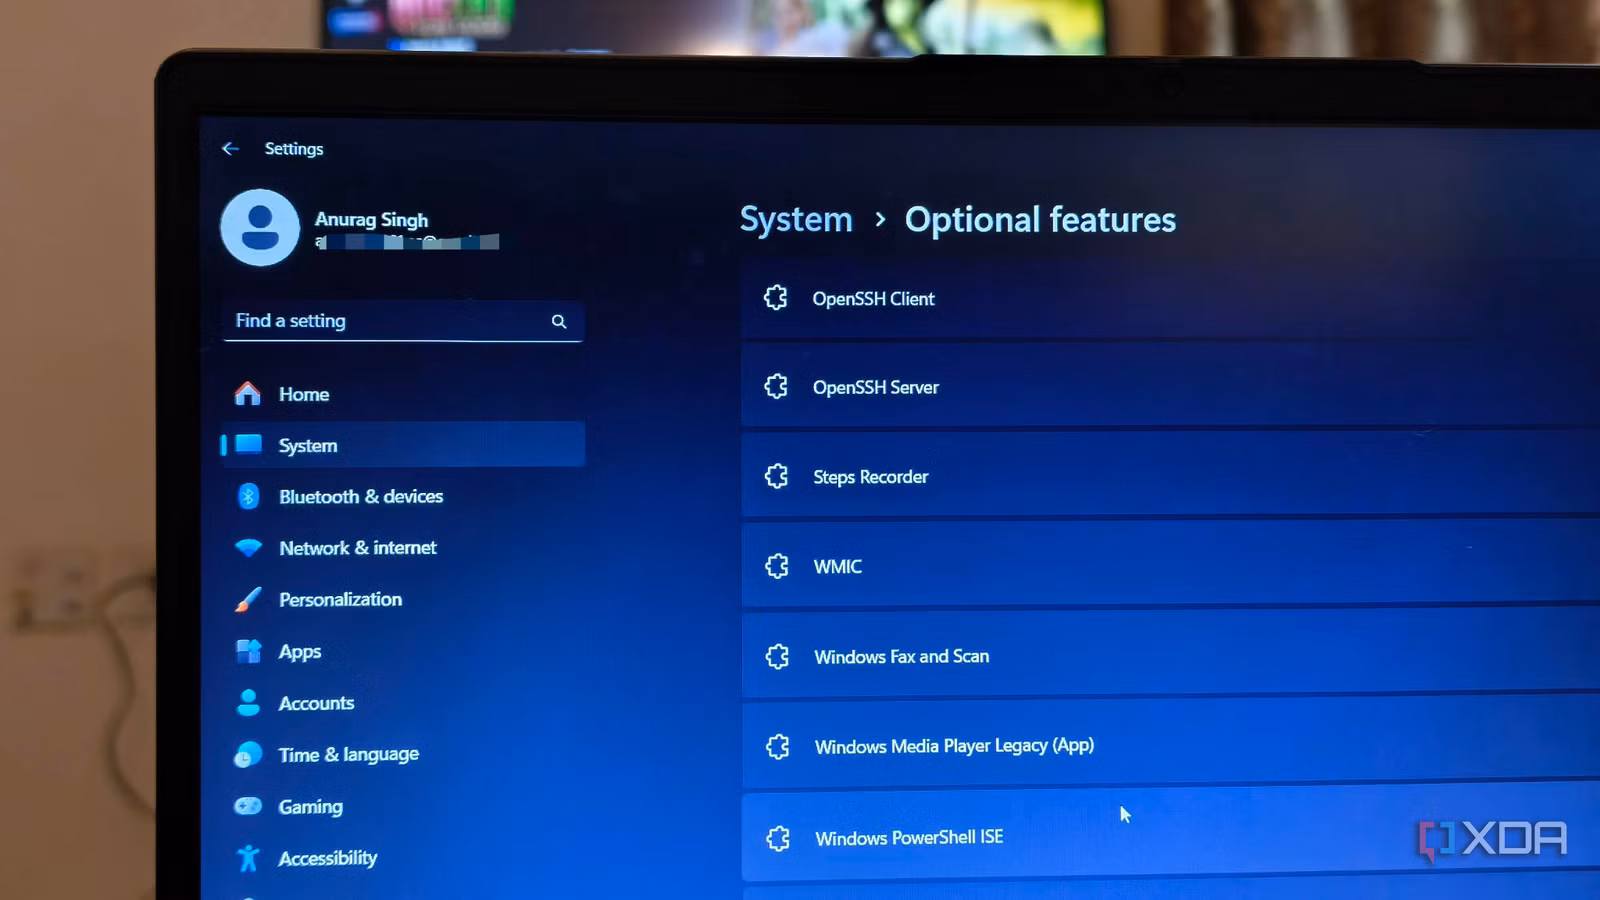Click the Accessibility figure icon
Viewport: 1600px width, 900px height.
(x=248, y=858)
